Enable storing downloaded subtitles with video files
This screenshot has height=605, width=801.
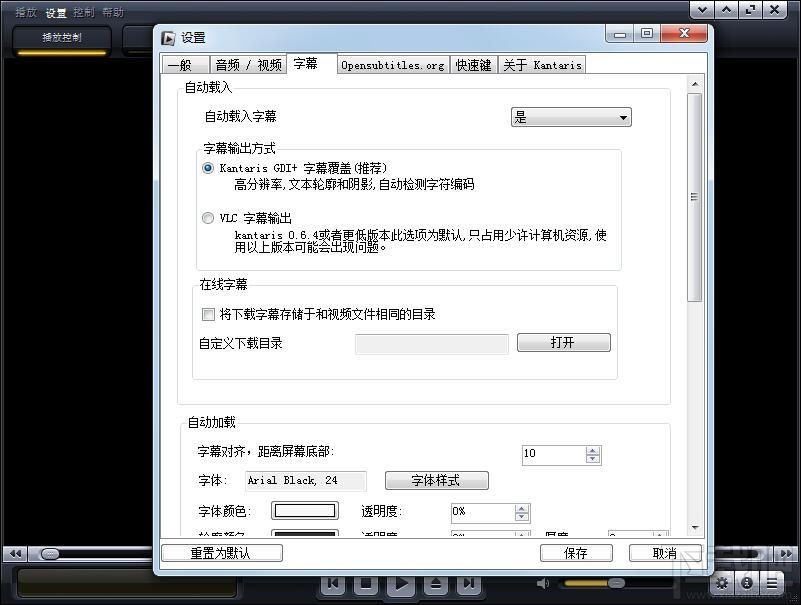coord(208,315)
